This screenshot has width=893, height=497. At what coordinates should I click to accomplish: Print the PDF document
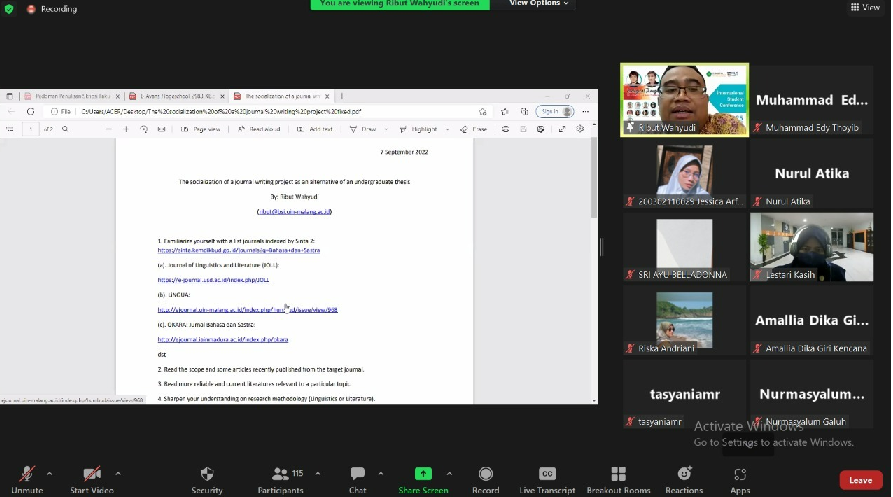tap(505, 129)
